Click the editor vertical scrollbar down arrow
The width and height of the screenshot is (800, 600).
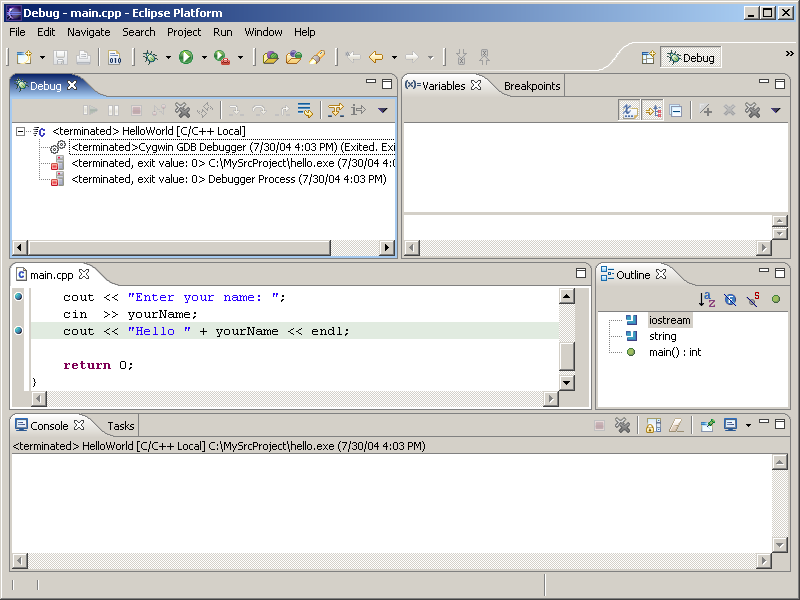pyautogui.click(x=567, y=382)
